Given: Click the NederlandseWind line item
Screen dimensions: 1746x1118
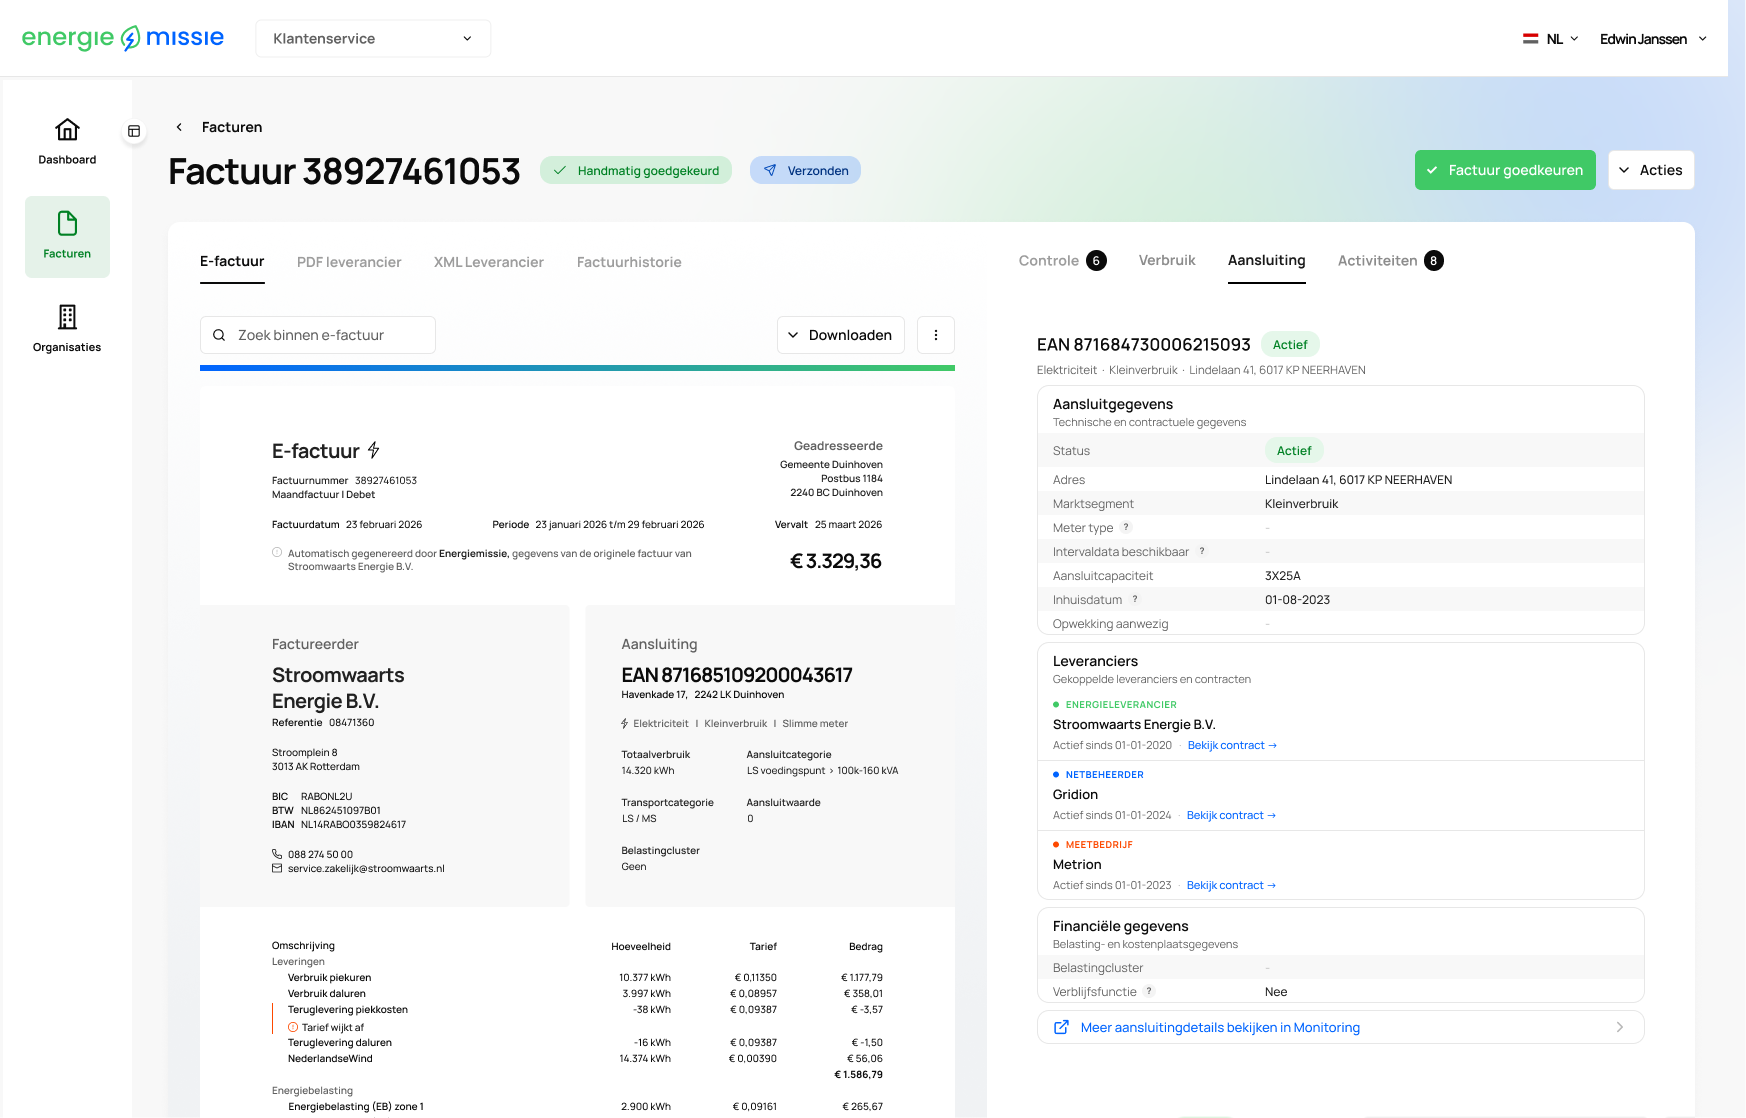Looking at the screenshot, I should [x=577, y=1058].
